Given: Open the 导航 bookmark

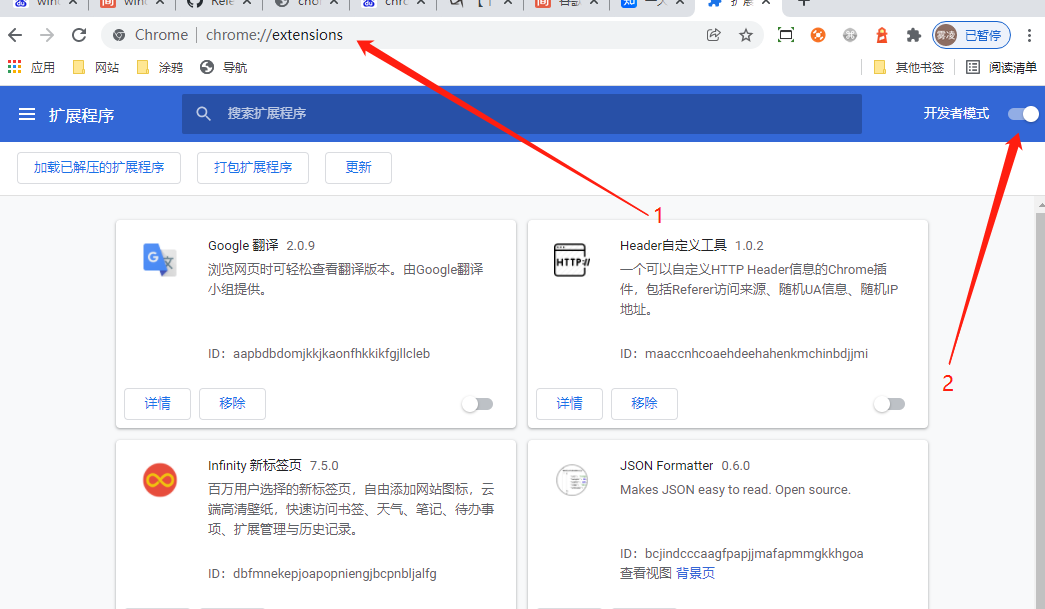Looking at the screenshot, I should coord(224,67).
